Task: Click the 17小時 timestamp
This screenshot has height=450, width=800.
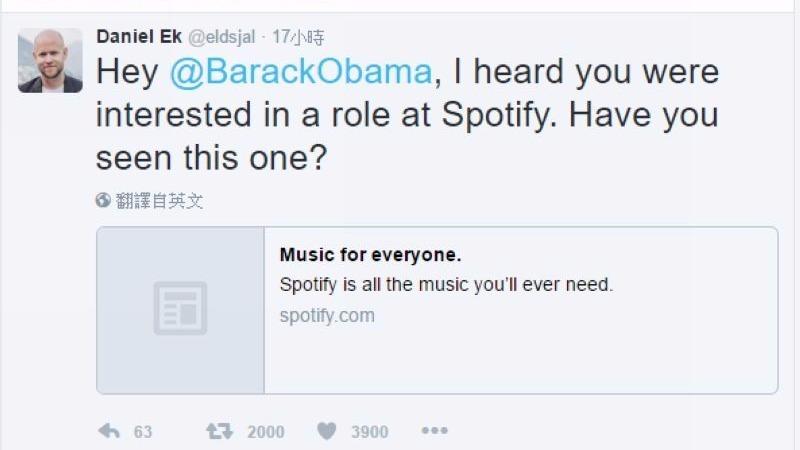Action: point(298,37)
